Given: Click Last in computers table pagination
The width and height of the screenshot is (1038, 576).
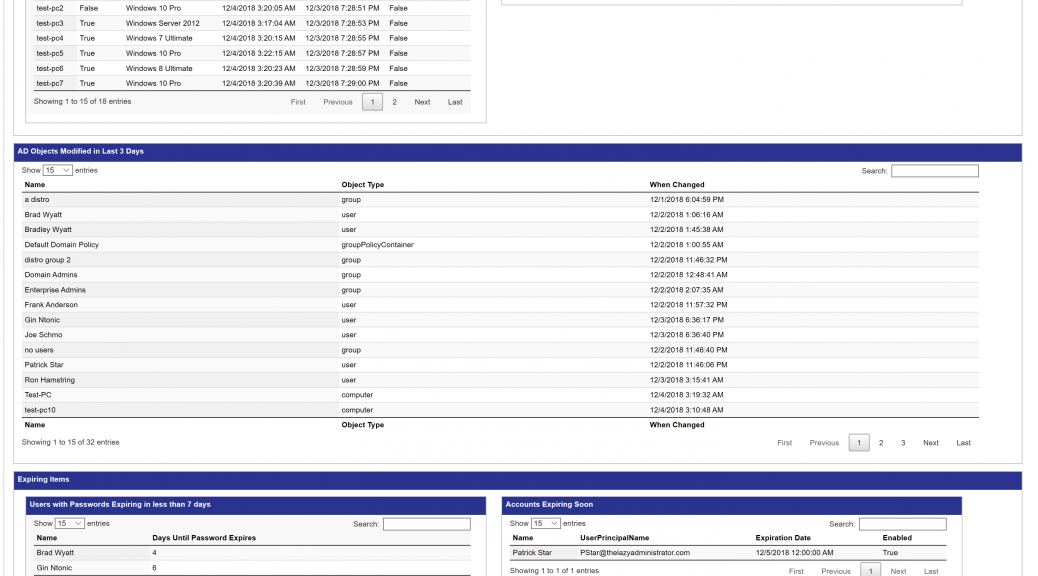Looking at the screenshot, I should (455, 102).
